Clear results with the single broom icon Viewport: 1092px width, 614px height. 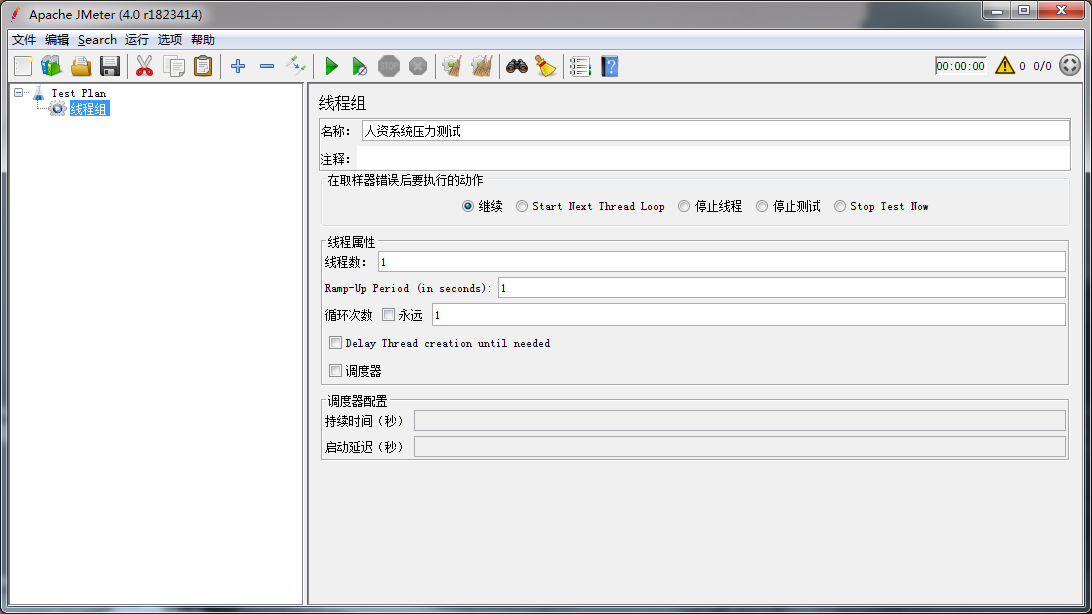tap(452, 66)
